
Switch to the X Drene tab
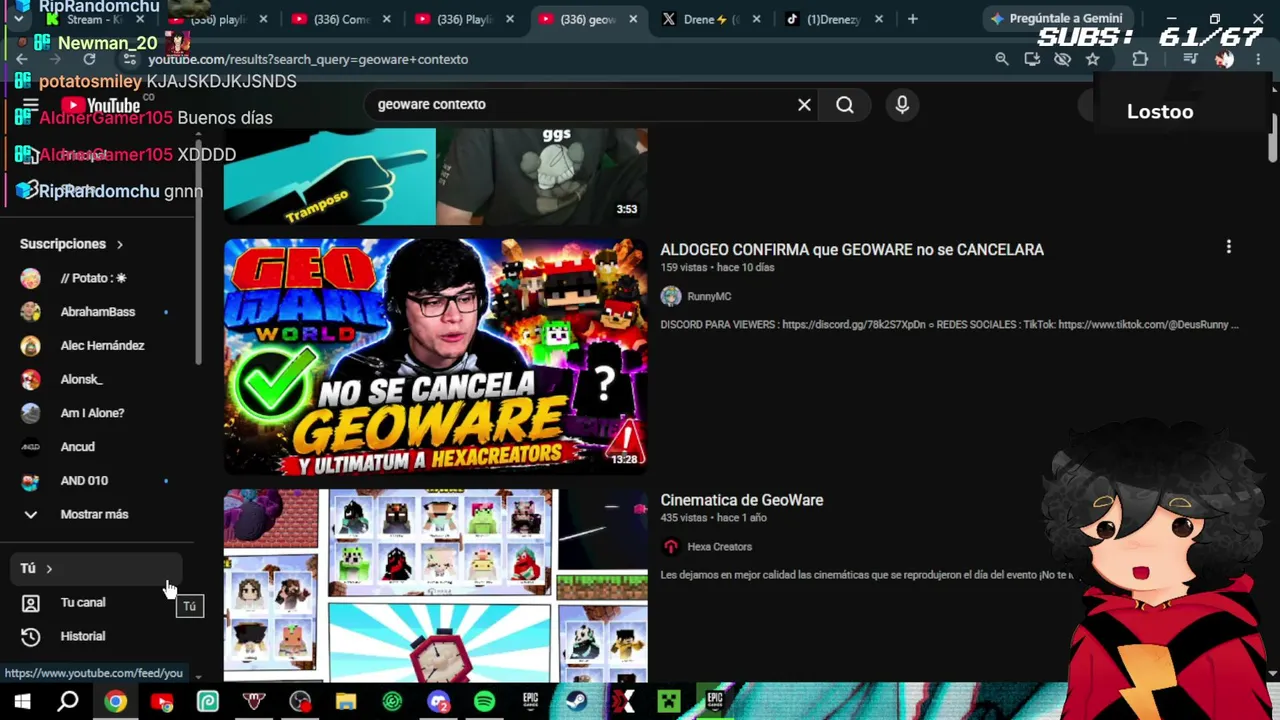click(712, 19)
